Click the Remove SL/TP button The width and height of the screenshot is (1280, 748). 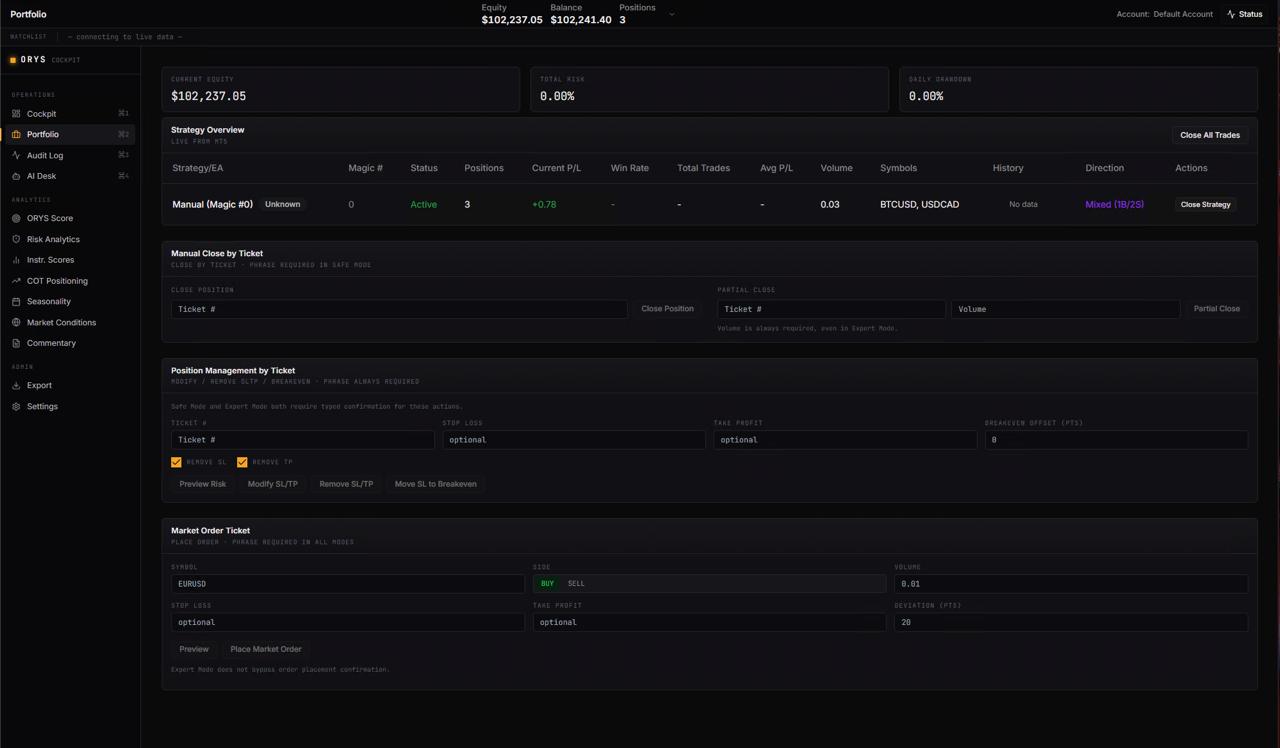[346, 484]
